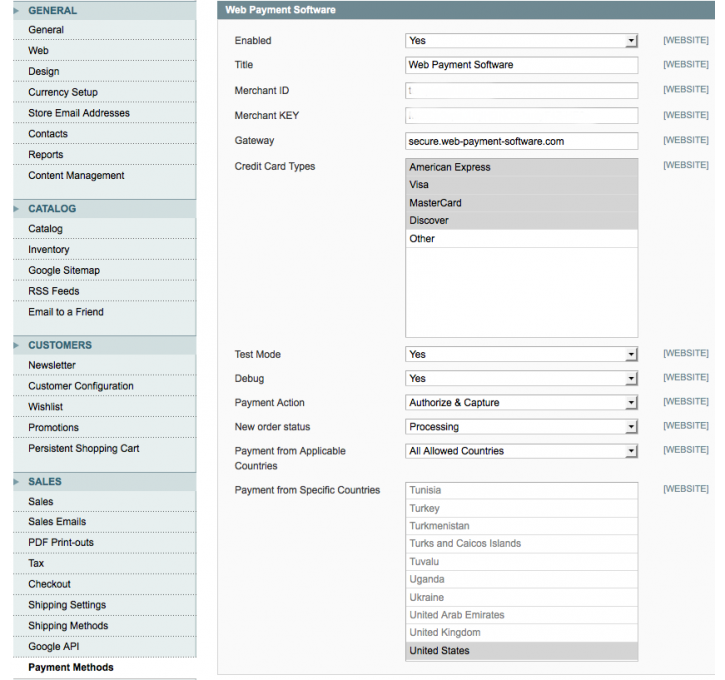Open Persistent Shopping Cart tab
Viewport: 725px width, 680px height.
click(x=104, y=448)
